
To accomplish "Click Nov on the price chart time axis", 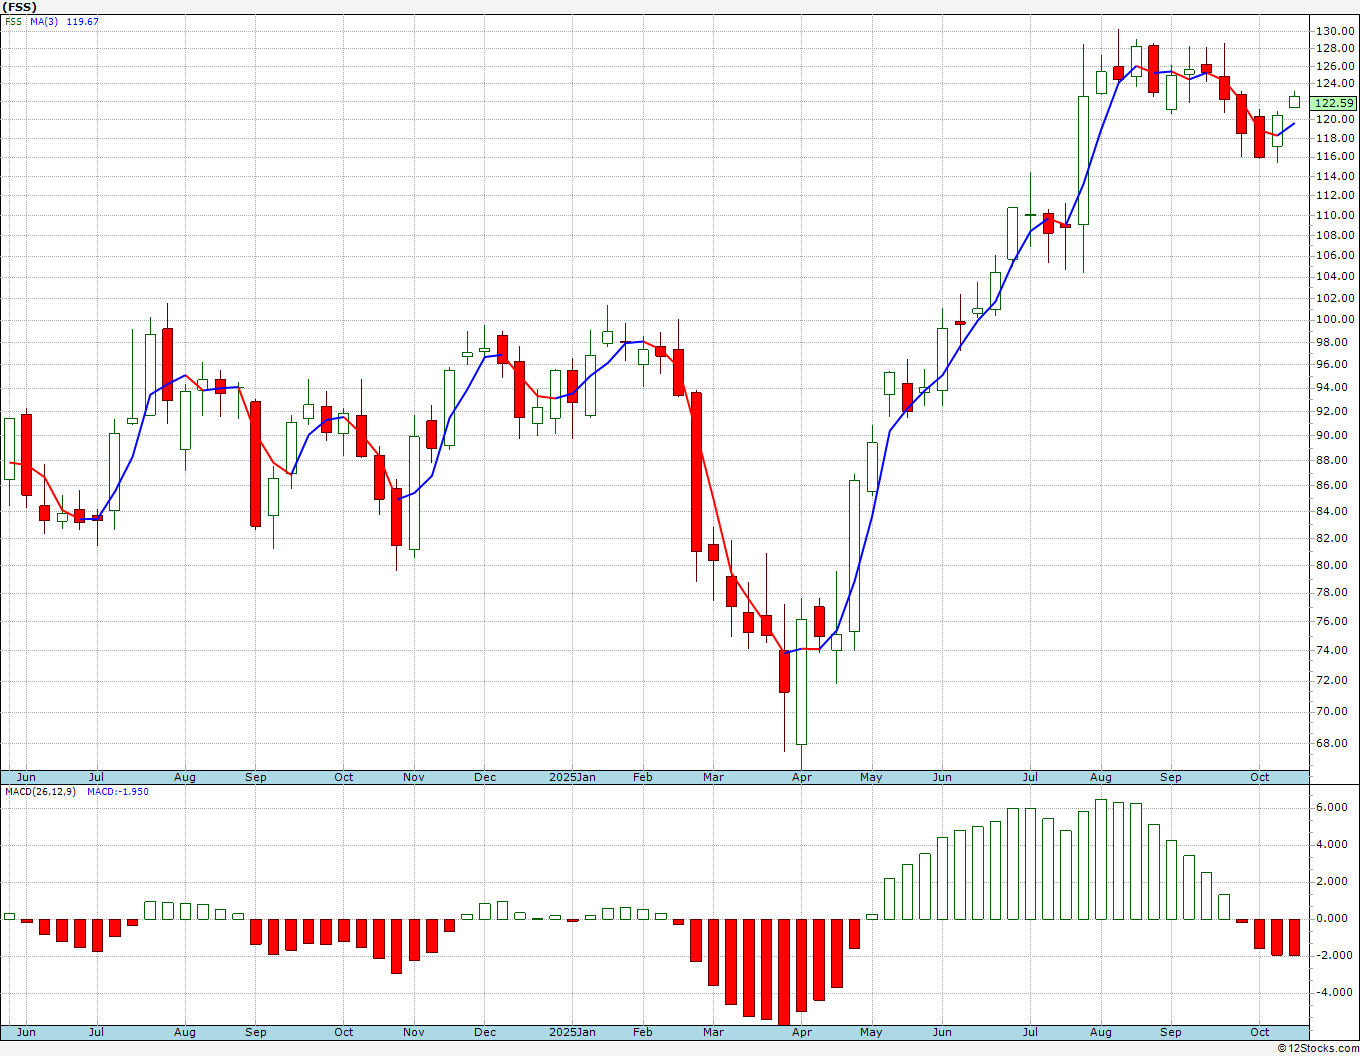I will click(x=414, y=777).
